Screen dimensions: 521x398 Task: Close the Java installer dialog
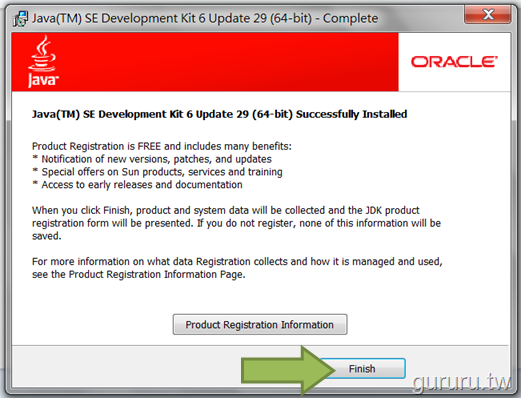pyautogui.click(x=488, y=14)
